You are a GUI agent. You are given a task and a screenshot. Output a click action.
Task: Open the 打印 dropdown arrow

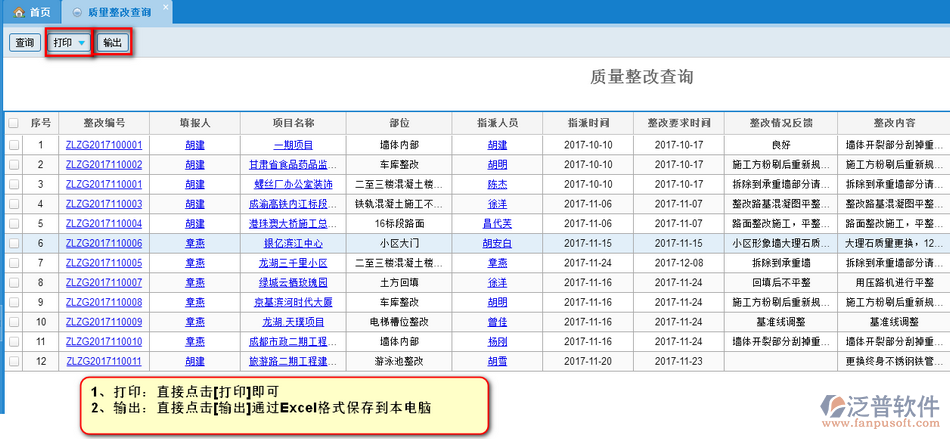click(81, 43)
